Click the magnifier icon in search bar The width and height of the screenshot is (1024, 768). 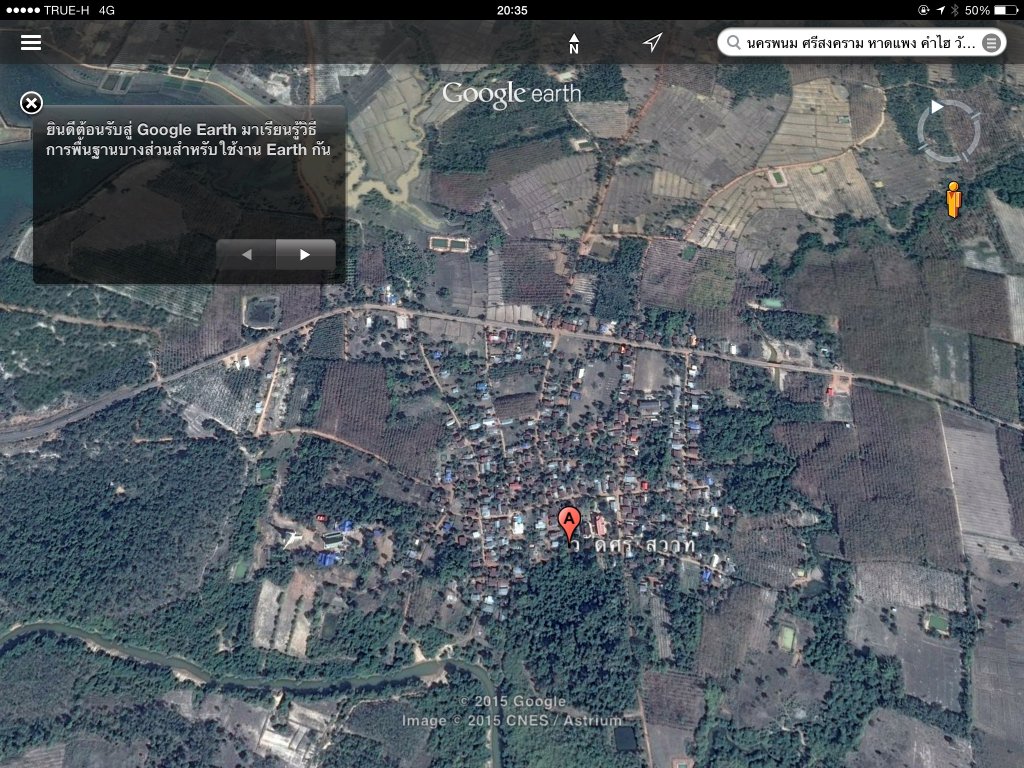(734, 42)
